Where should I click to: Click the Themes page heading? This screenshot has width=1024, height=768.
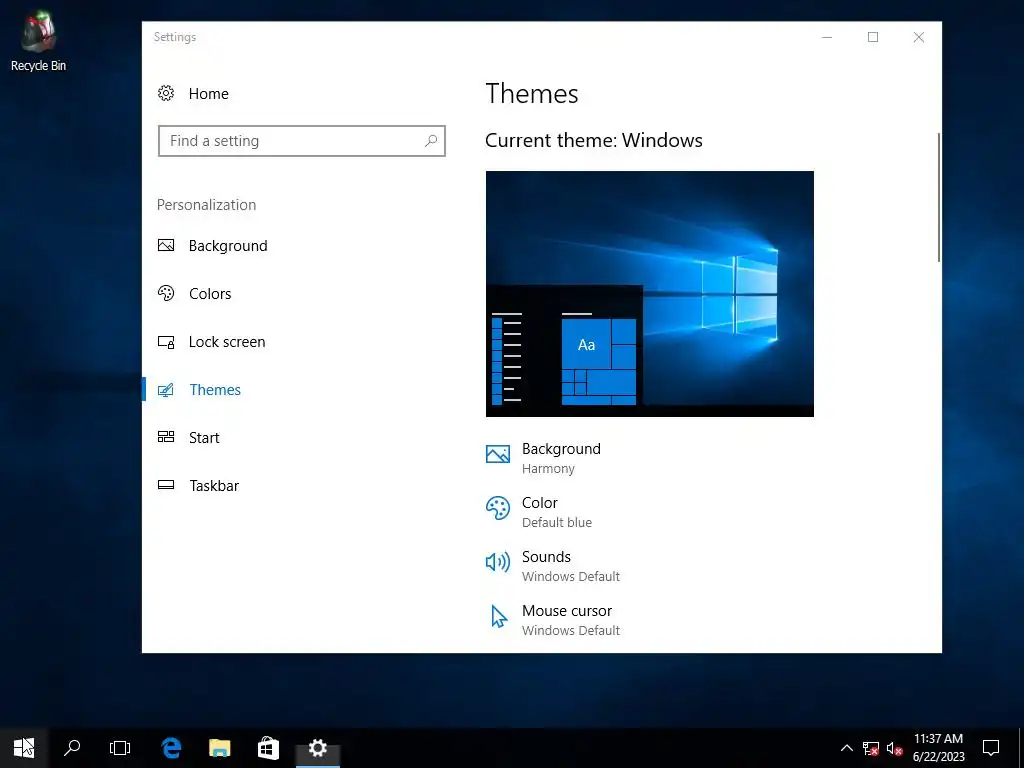pyautogui.click(x=532, y=93)
